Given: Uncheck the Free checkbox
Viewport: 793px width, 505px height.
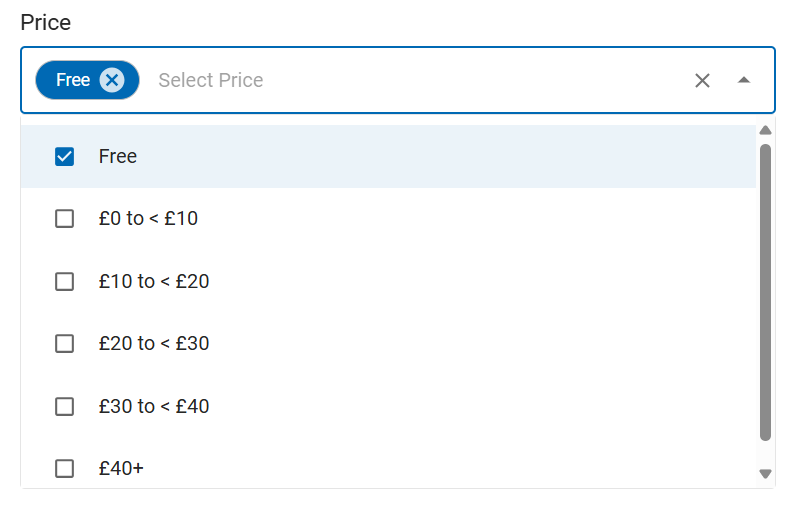Looking at the screenshot, I should [65, 157].
